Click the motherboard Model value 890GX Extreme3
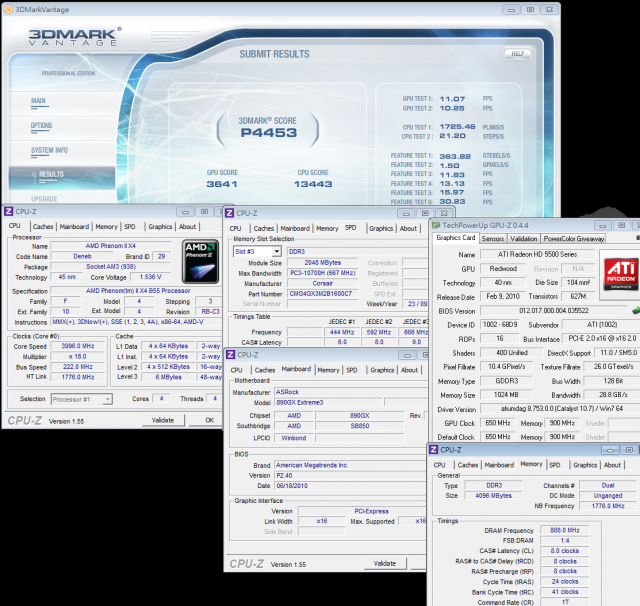Image resolution: width=640 pixels, height=606 pixels. 328,402
